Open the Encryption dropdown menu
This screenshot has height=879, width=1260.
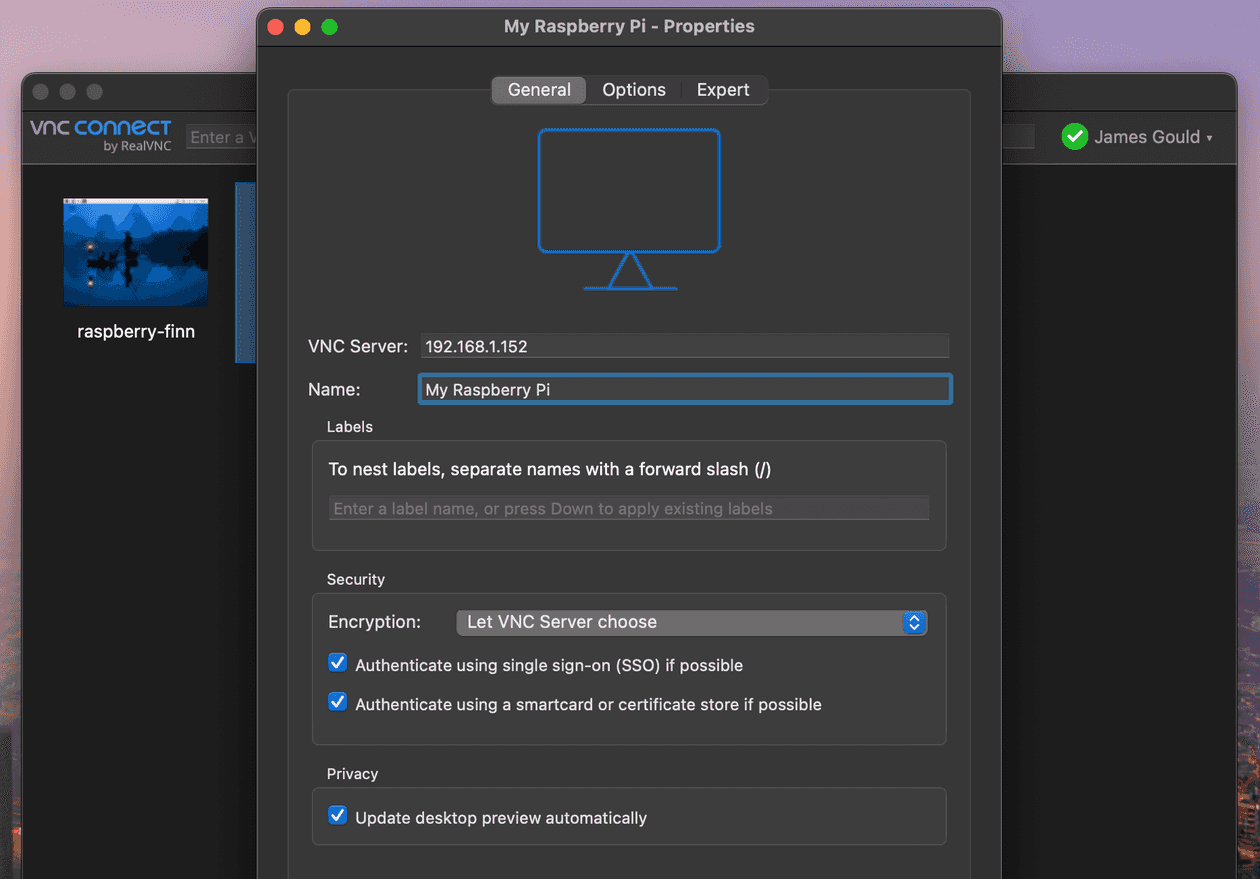(692, 622)
